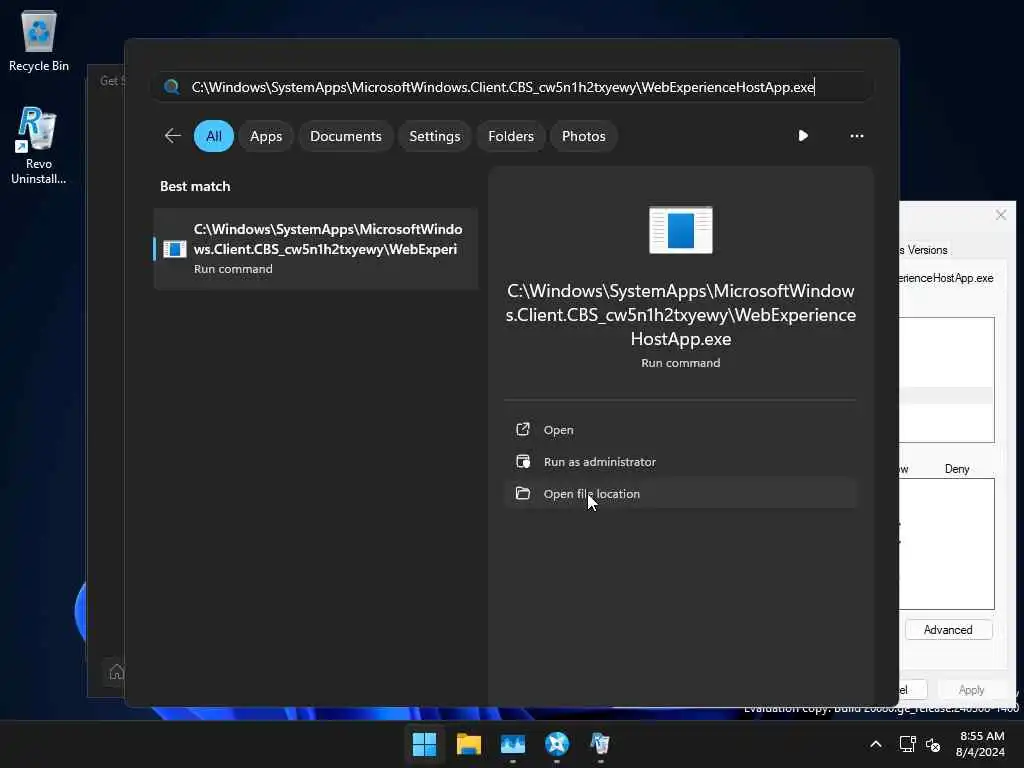The width and height of the screenshot is (1024, 768).
Task: Open the Revo Uninstaller taskbar icon
Action: (x=600, y=743)
